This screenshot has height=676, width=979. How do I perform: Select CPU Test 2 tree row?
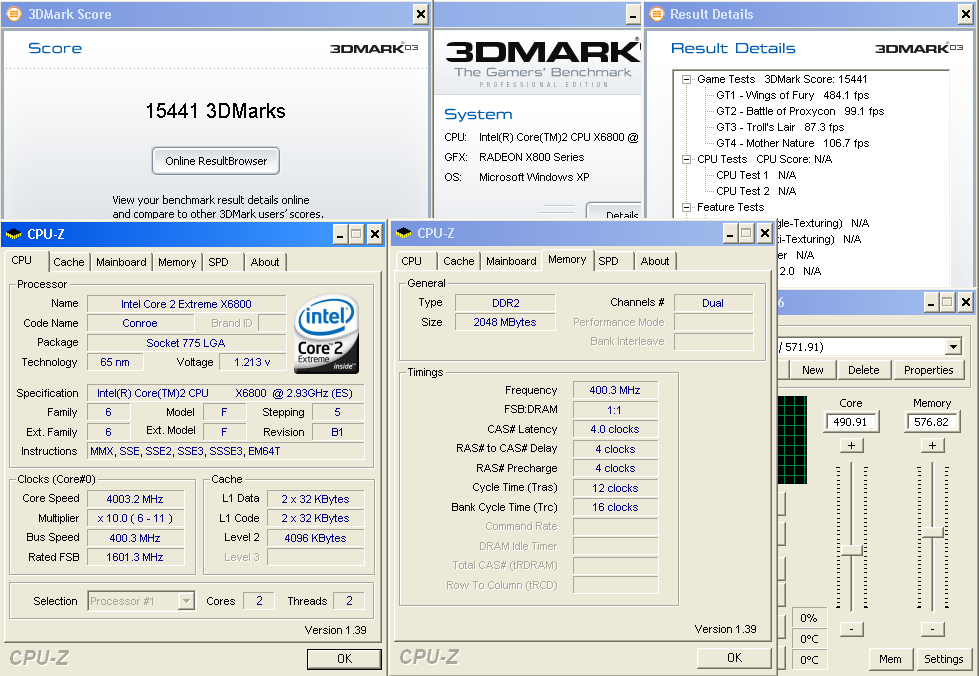point(755,191)
